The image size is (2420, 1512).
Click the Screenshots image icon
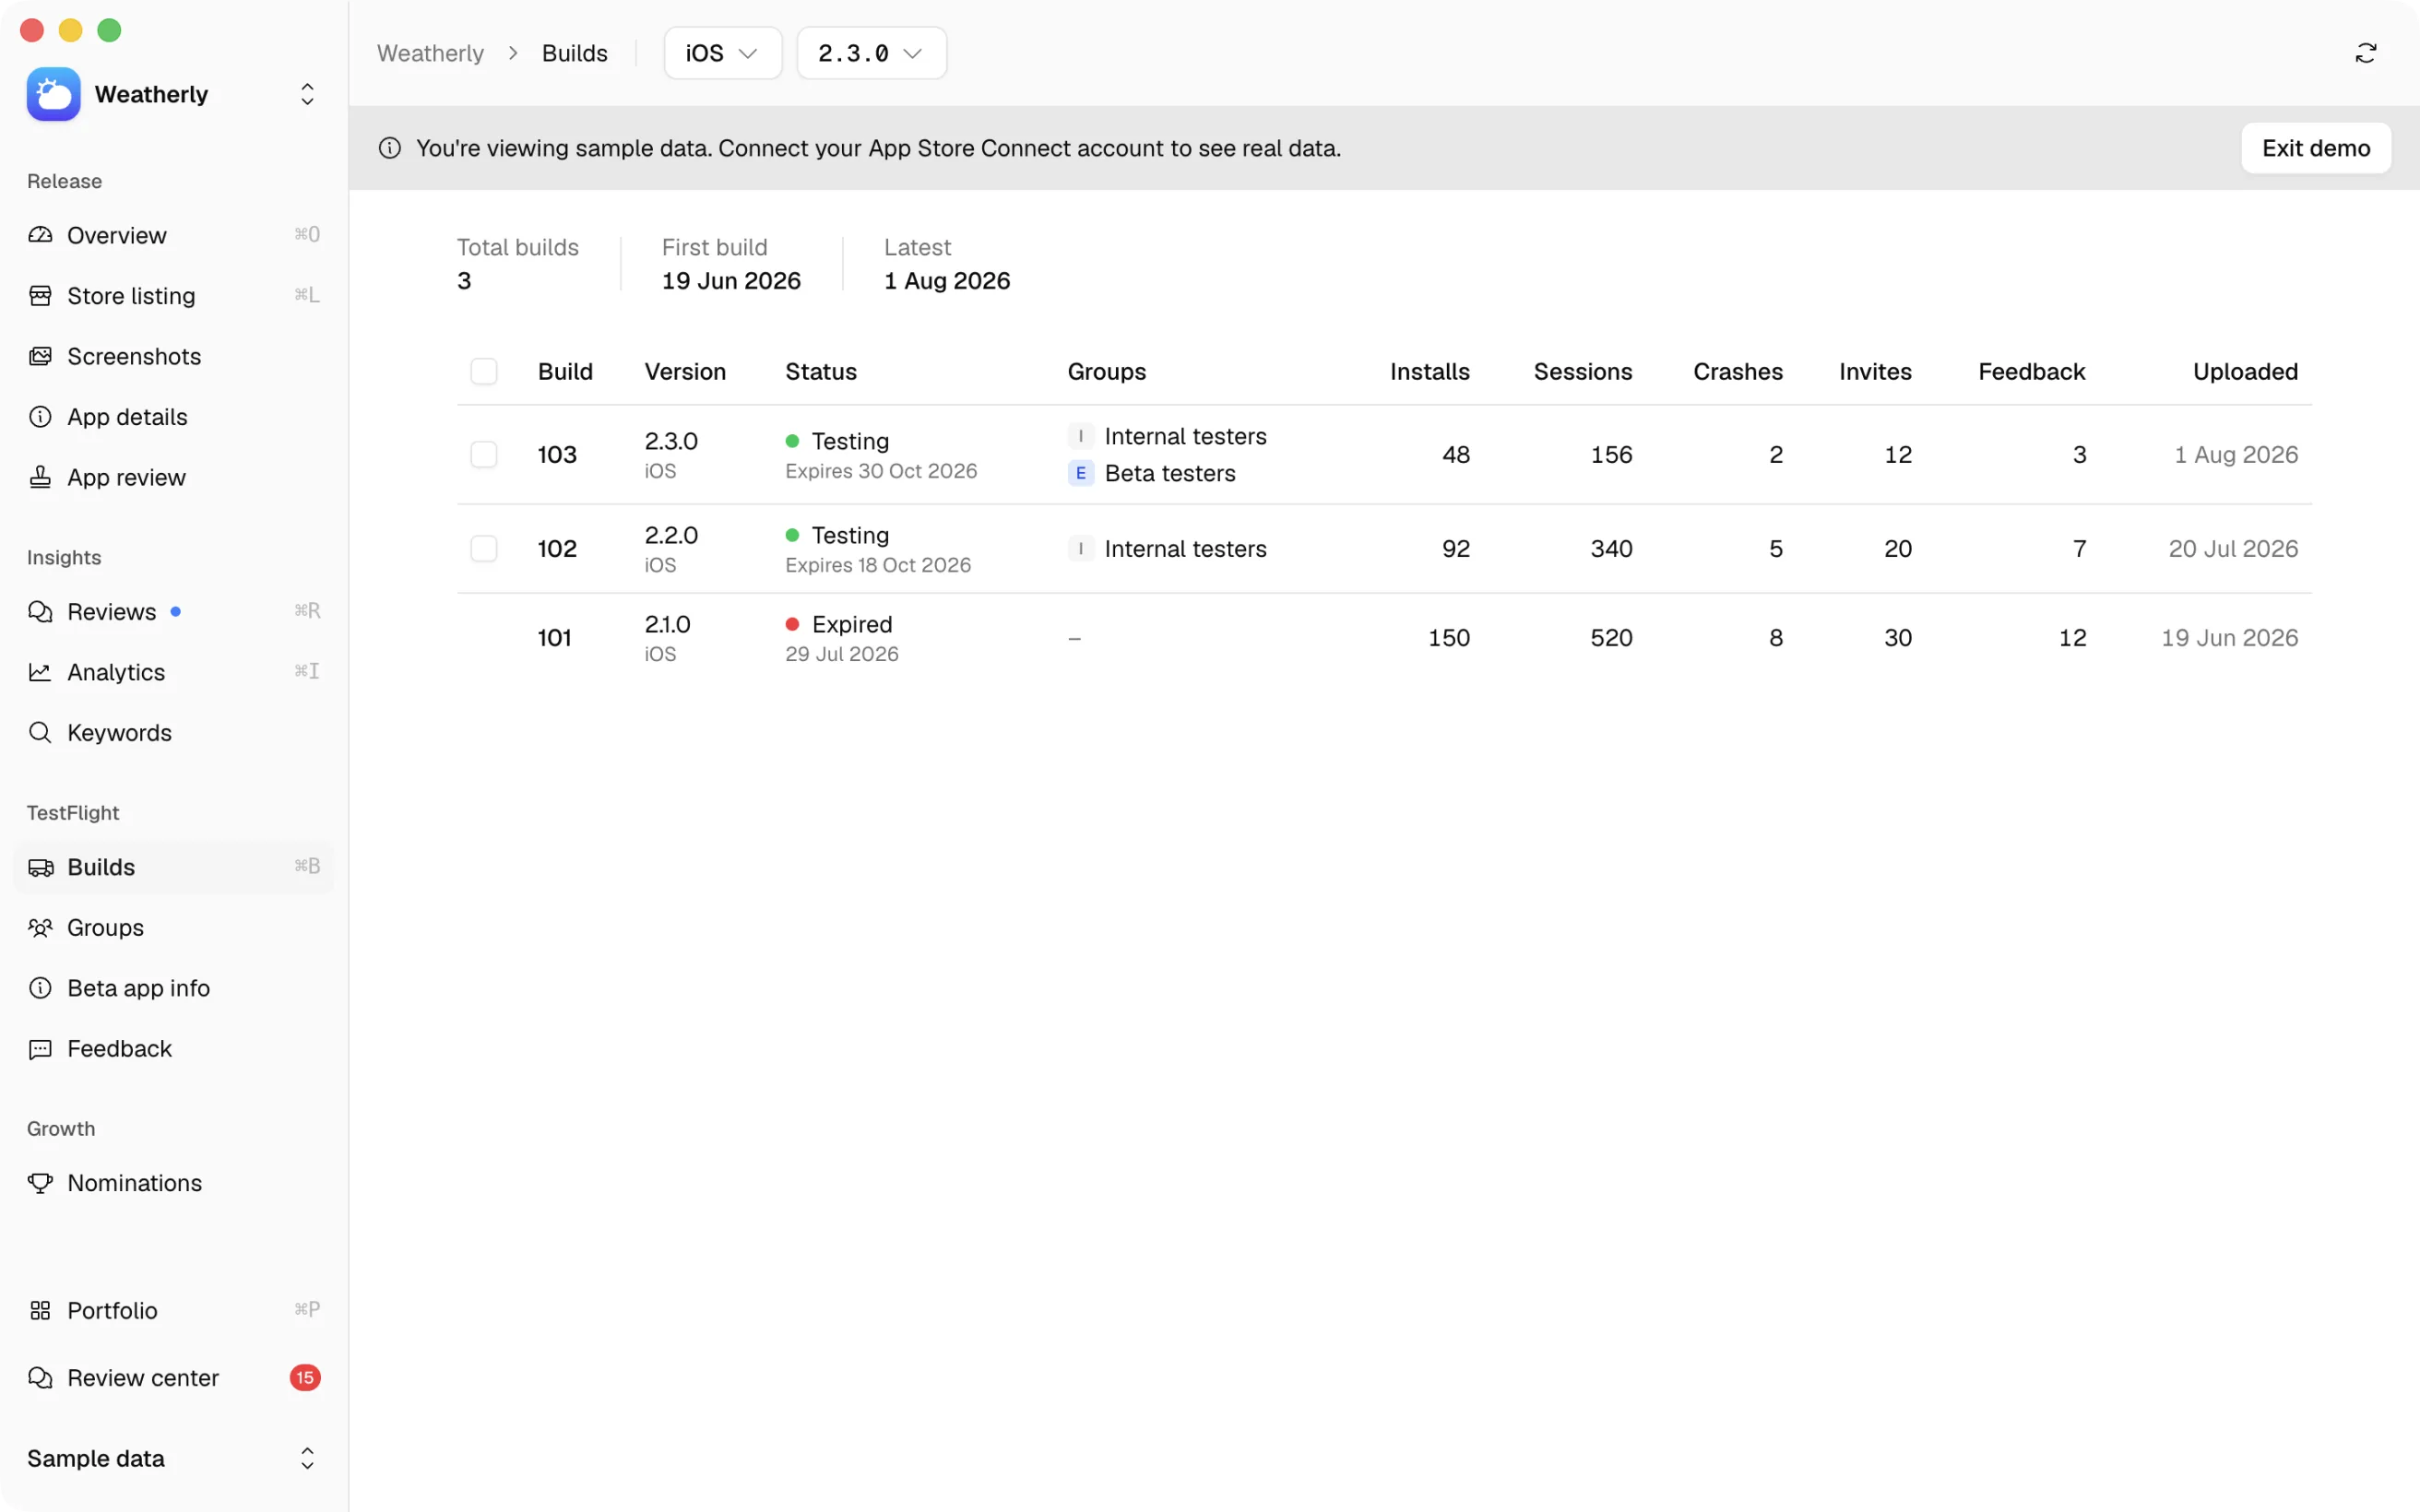pyautogui.click(x=40, y=356)
